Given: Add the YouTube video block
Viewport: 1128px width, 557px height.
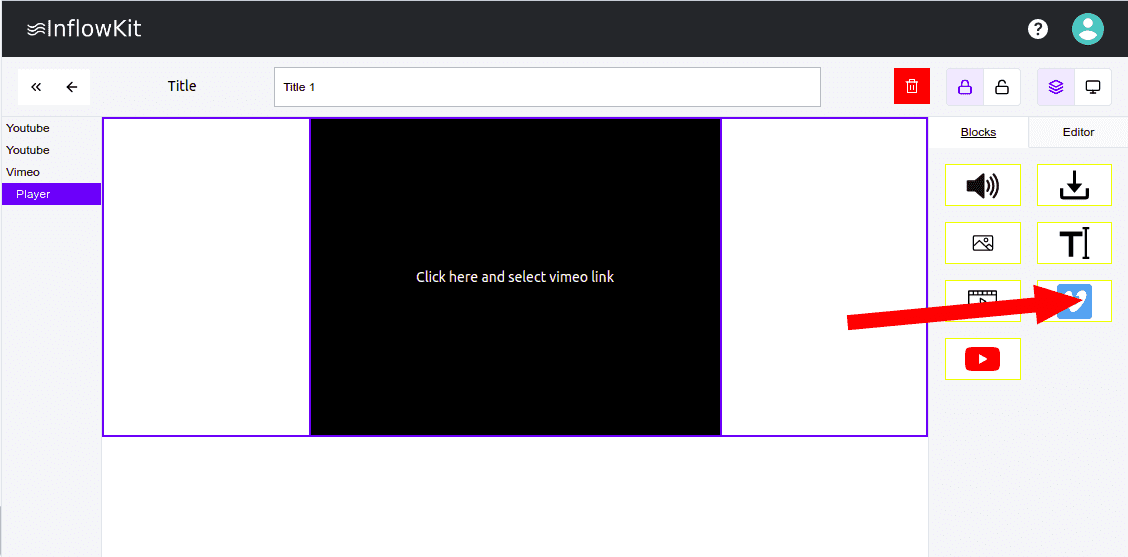Looking at the screenshot, I should (x=982, y=359).
